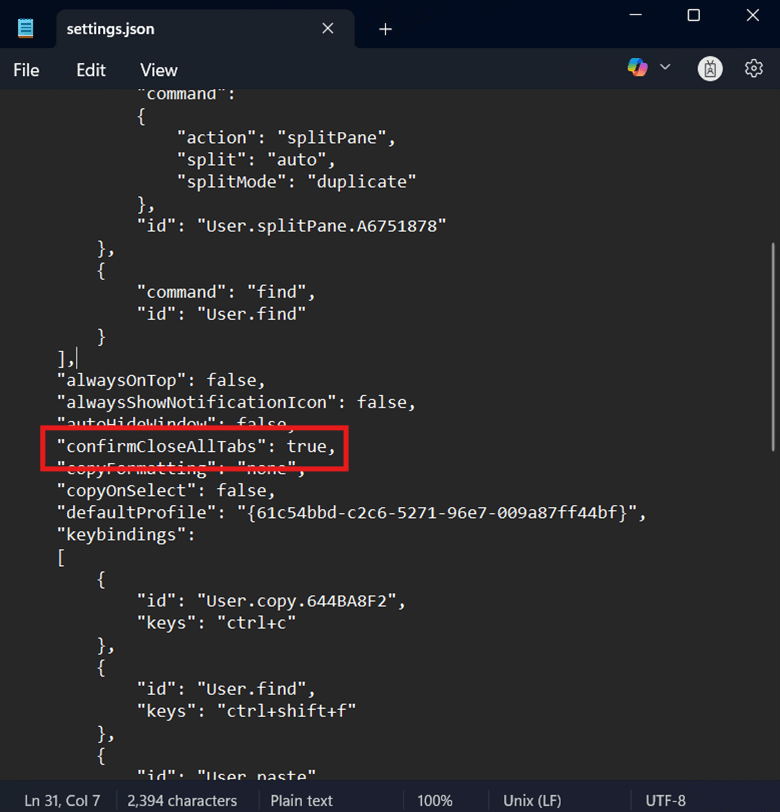780x812 pixels.
Task: Place cursor on the "confirmCloseAllTabs" true value
Action: [306, 446]
